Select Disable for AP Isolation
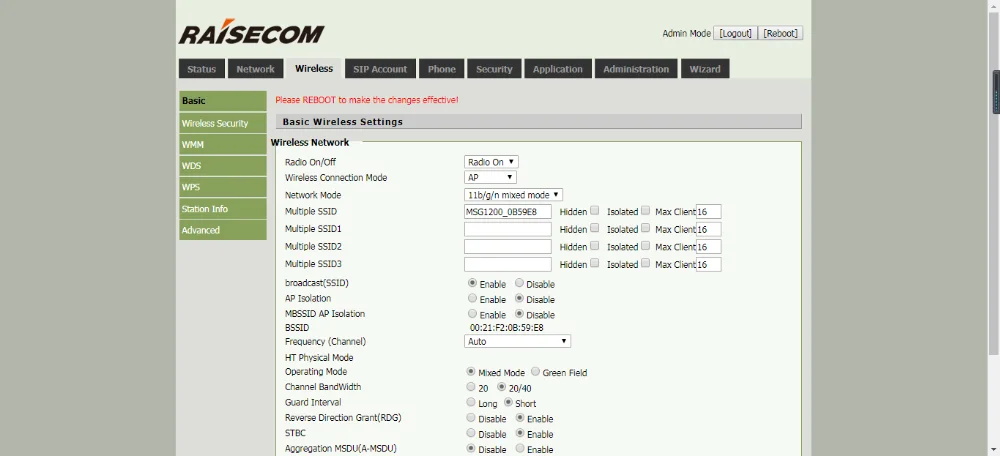This screenshot has width=1000, height=456. 519,298
